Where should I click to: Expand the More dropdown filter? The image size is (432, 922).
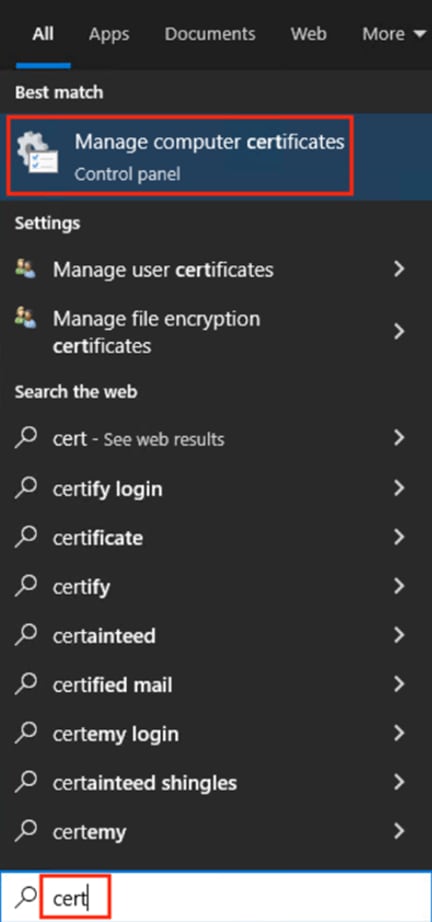click(394, 34)
